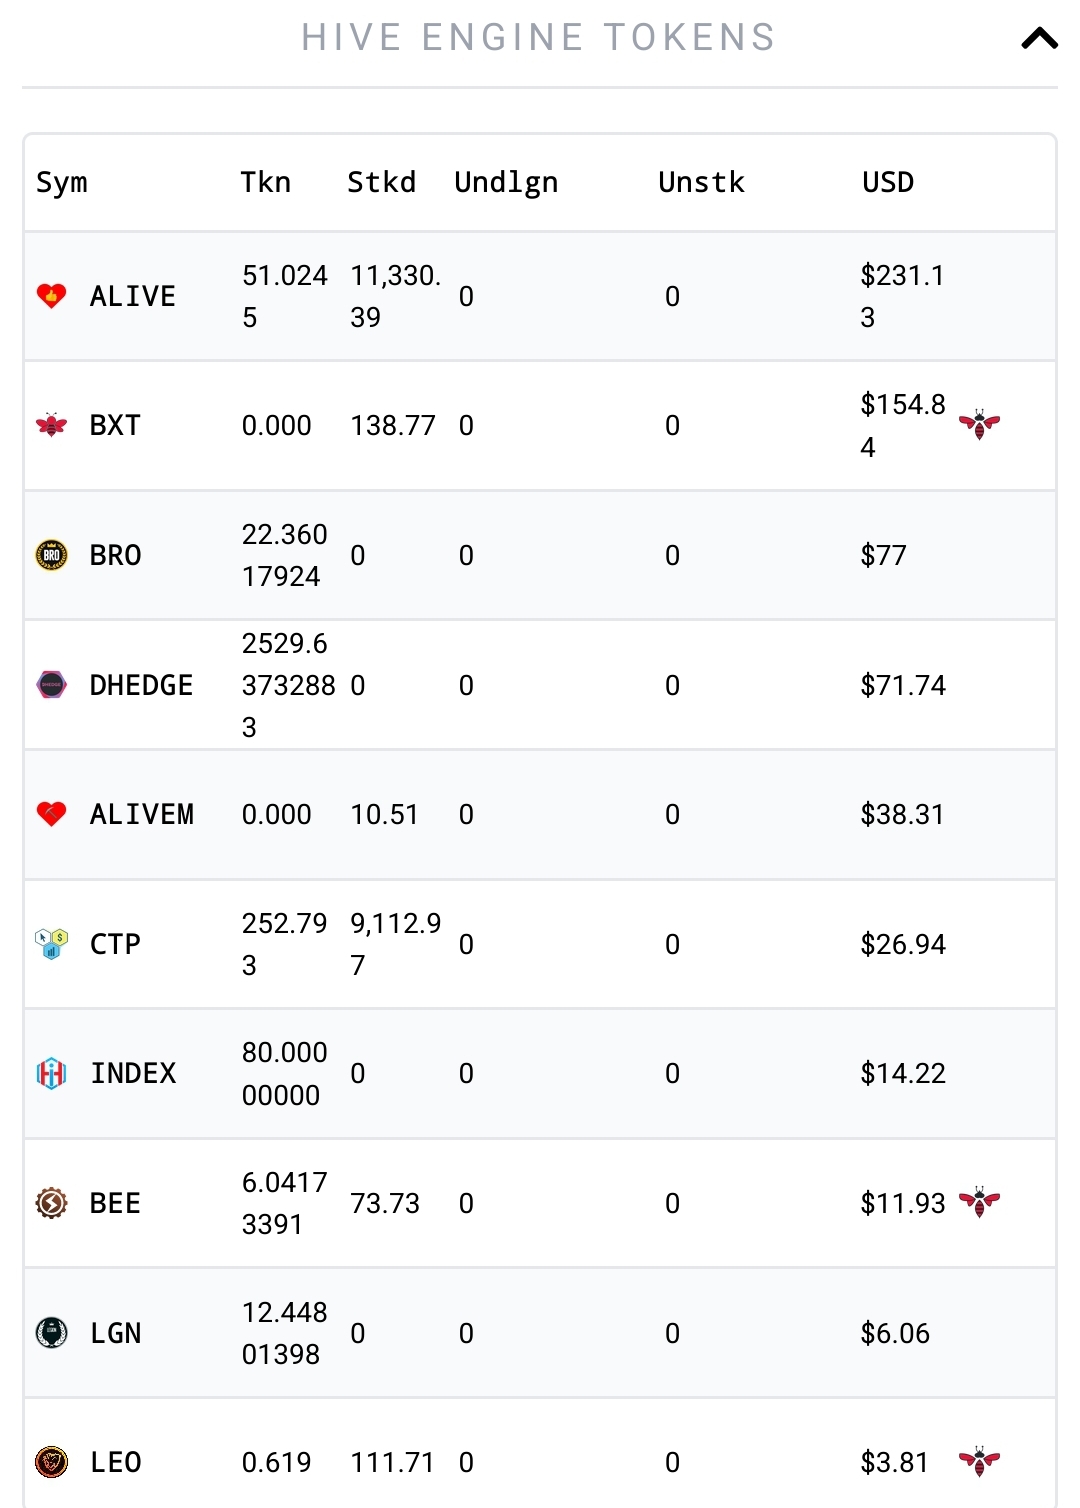Sort by the USD column header
The height and width of the screenshot is (1508, 1080).
pyautogui.click(x=888, y=182)
